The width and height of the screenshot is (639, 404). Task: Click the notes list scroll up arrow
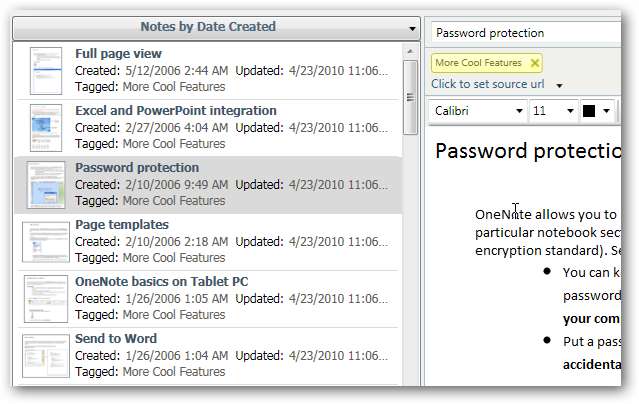(410, 50)
